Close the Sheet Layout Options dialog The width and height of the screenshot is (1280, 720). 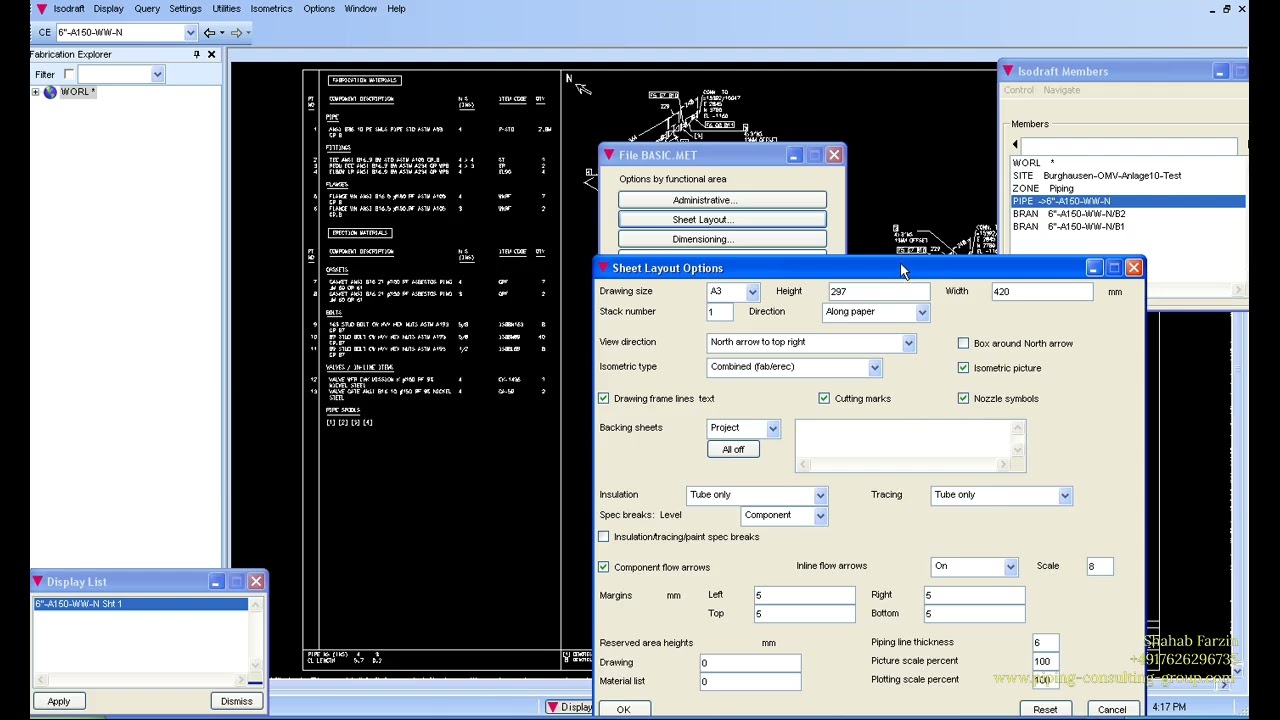click(x=1134, y=268)
